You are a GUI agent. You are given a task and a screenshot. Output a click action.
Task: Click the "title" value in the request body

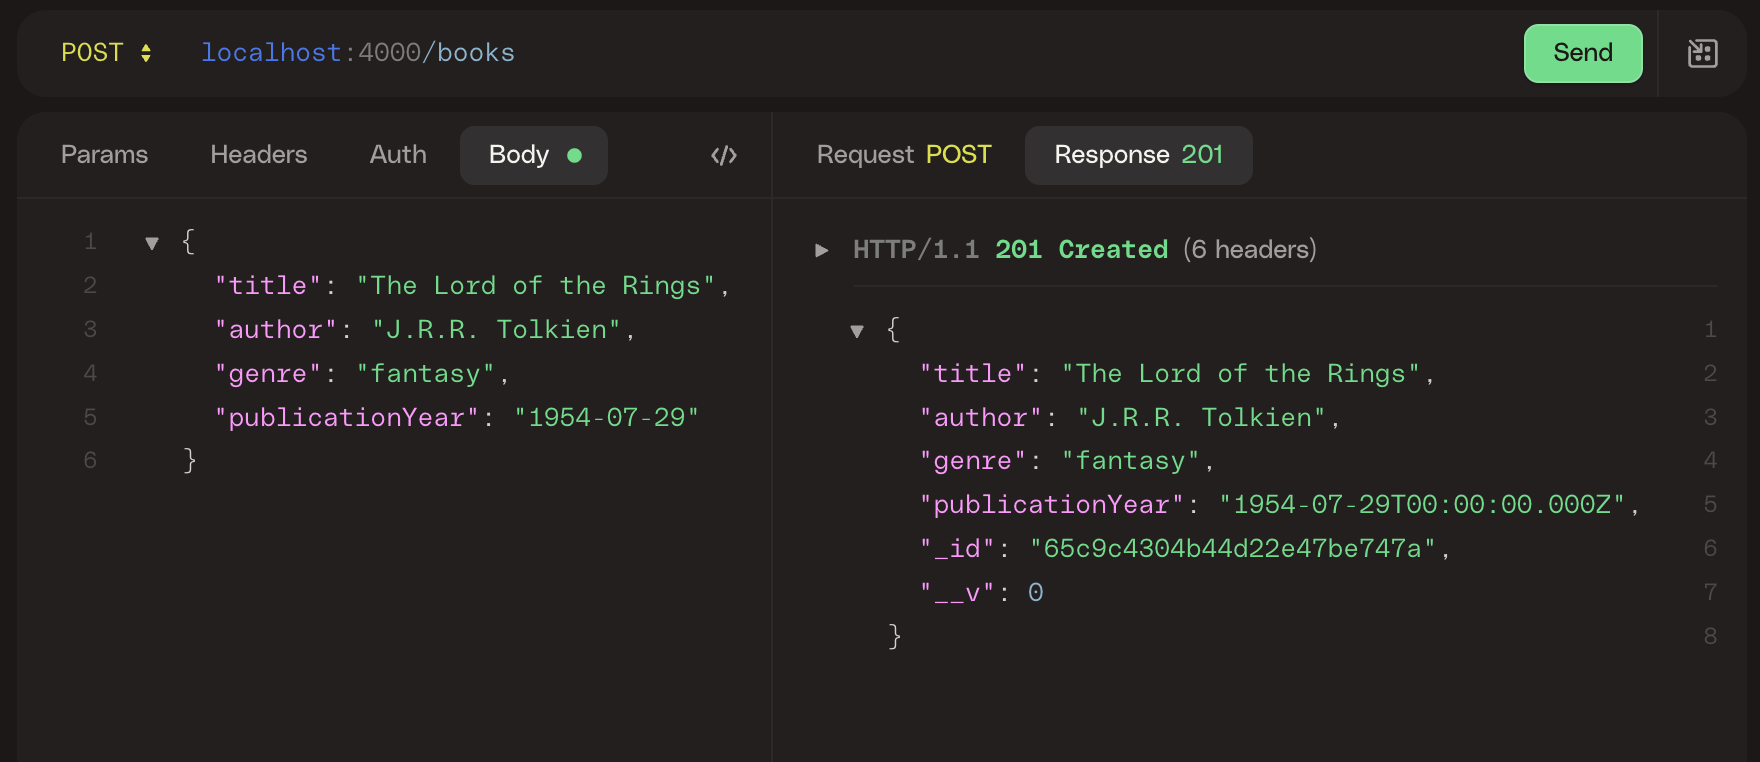(x=535, y=286)
